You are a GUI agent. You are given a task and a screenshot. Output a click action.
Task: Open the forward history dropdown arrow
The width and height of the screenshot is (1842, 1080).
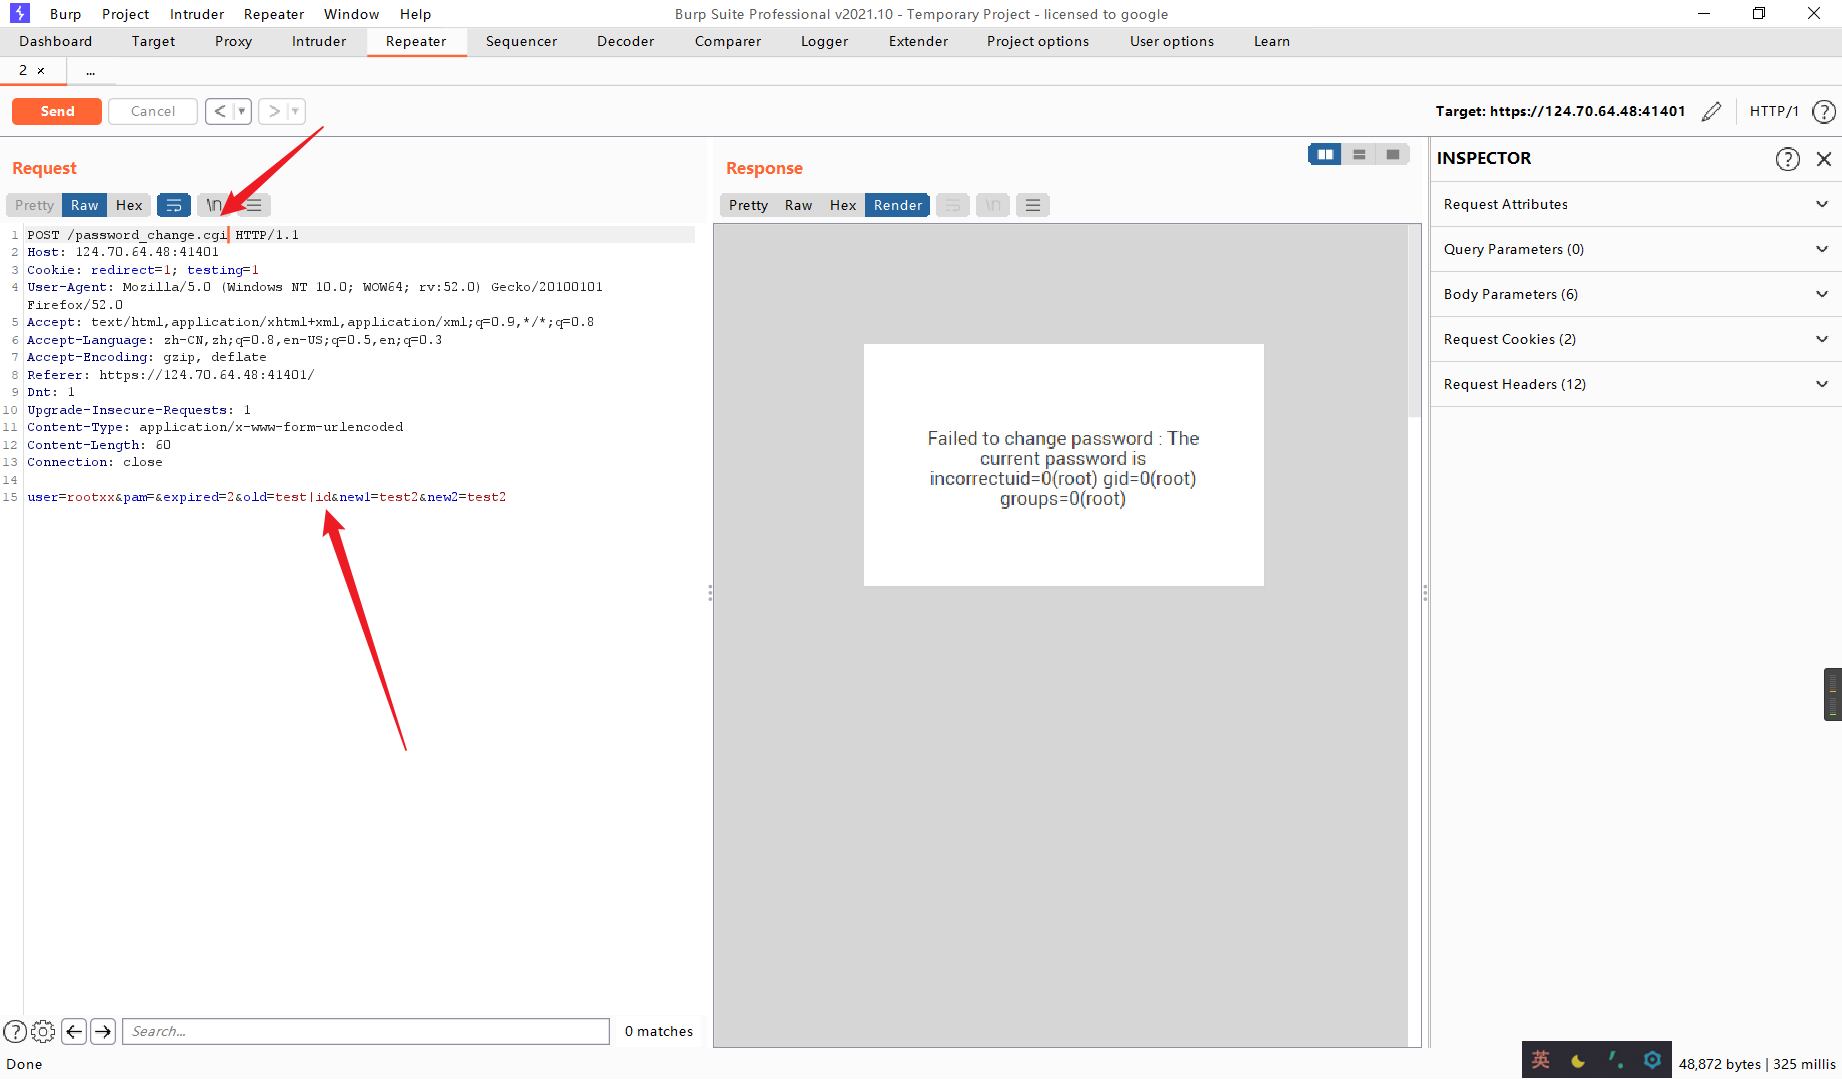tap(295, 111)
